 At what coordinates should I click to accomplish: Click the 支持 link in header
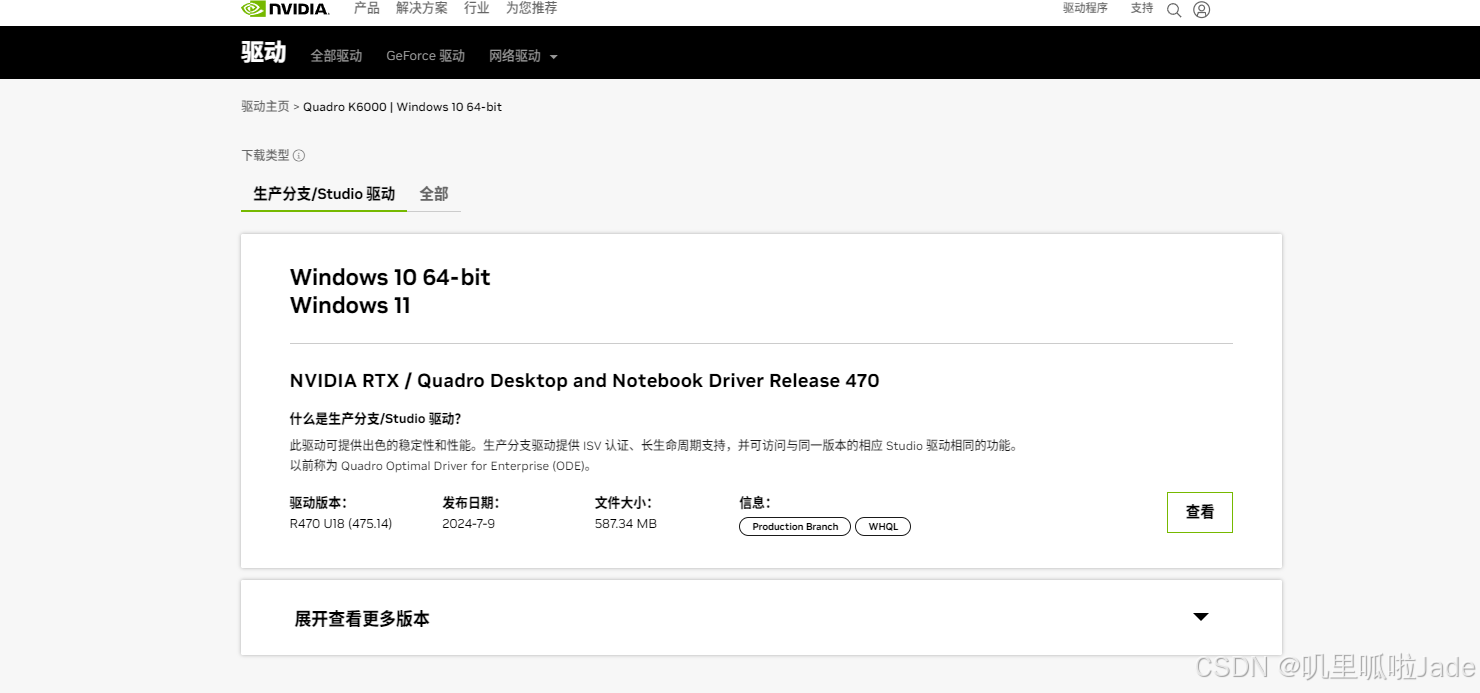coord(1142,8)
